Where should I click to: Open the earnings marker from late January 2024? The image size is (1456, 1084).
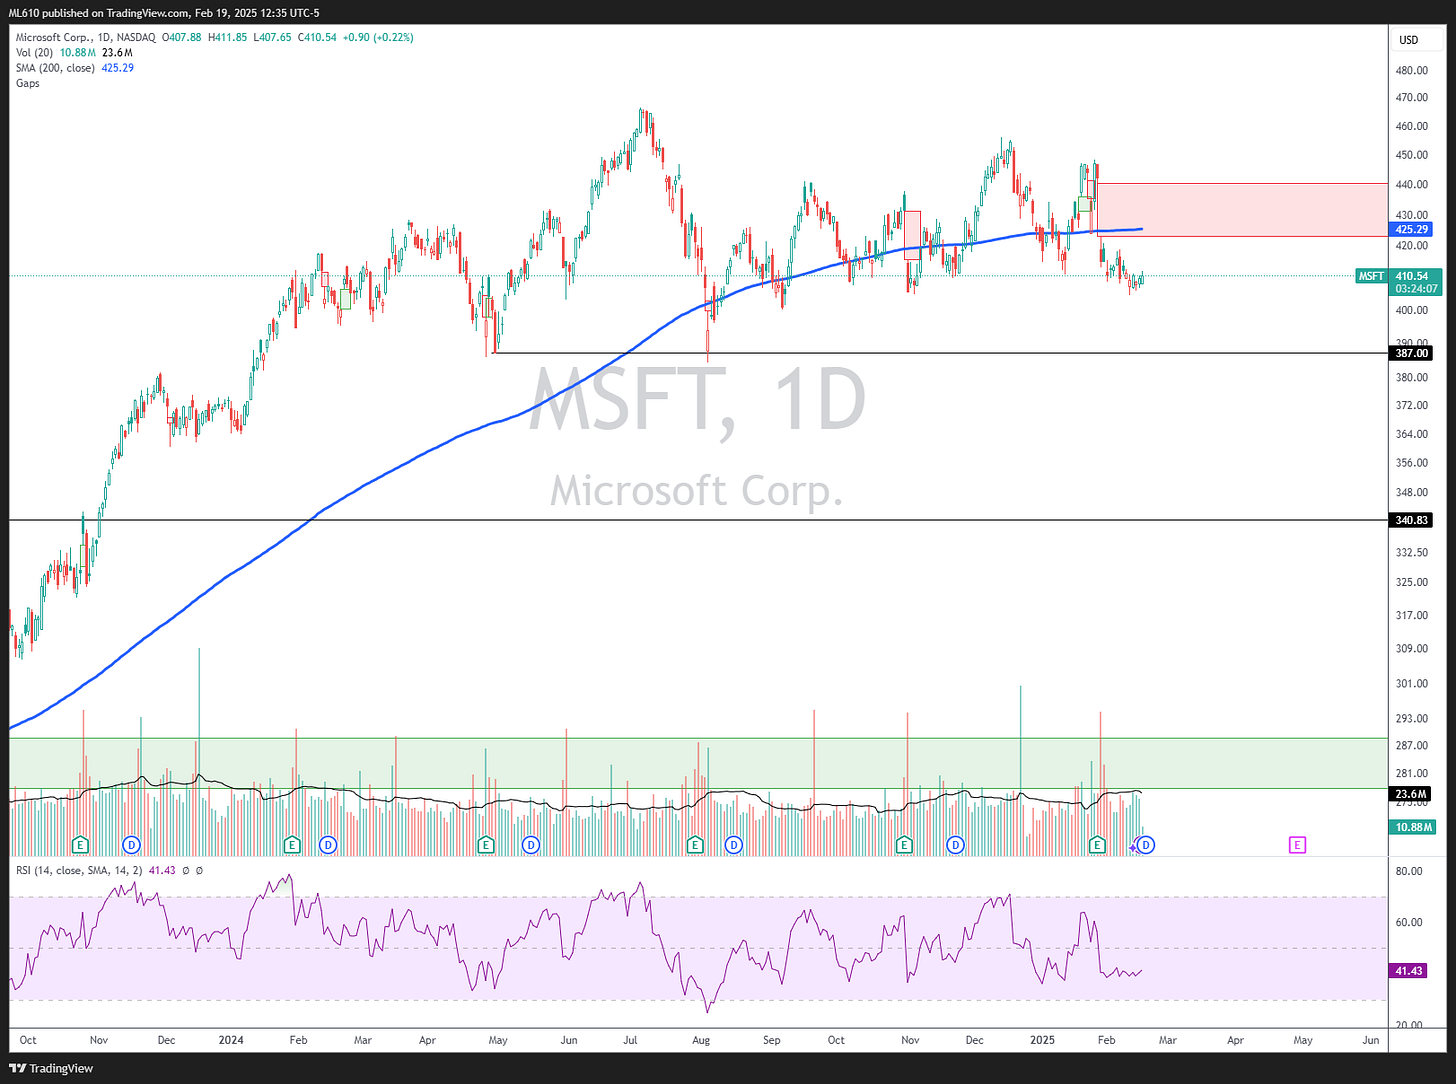292,845
